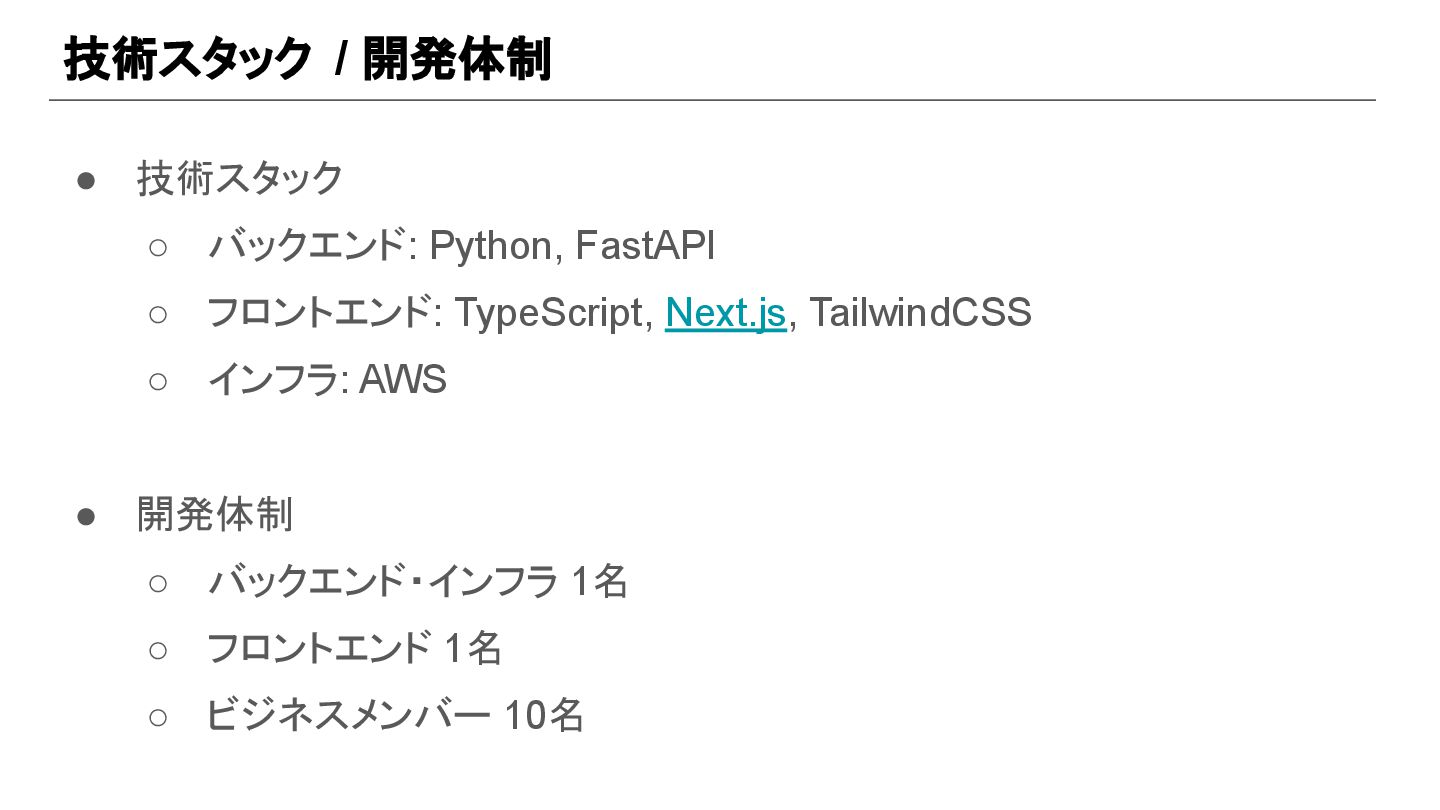Click the slide title 技術スタック / 開発体制

(x=308, y=59)
